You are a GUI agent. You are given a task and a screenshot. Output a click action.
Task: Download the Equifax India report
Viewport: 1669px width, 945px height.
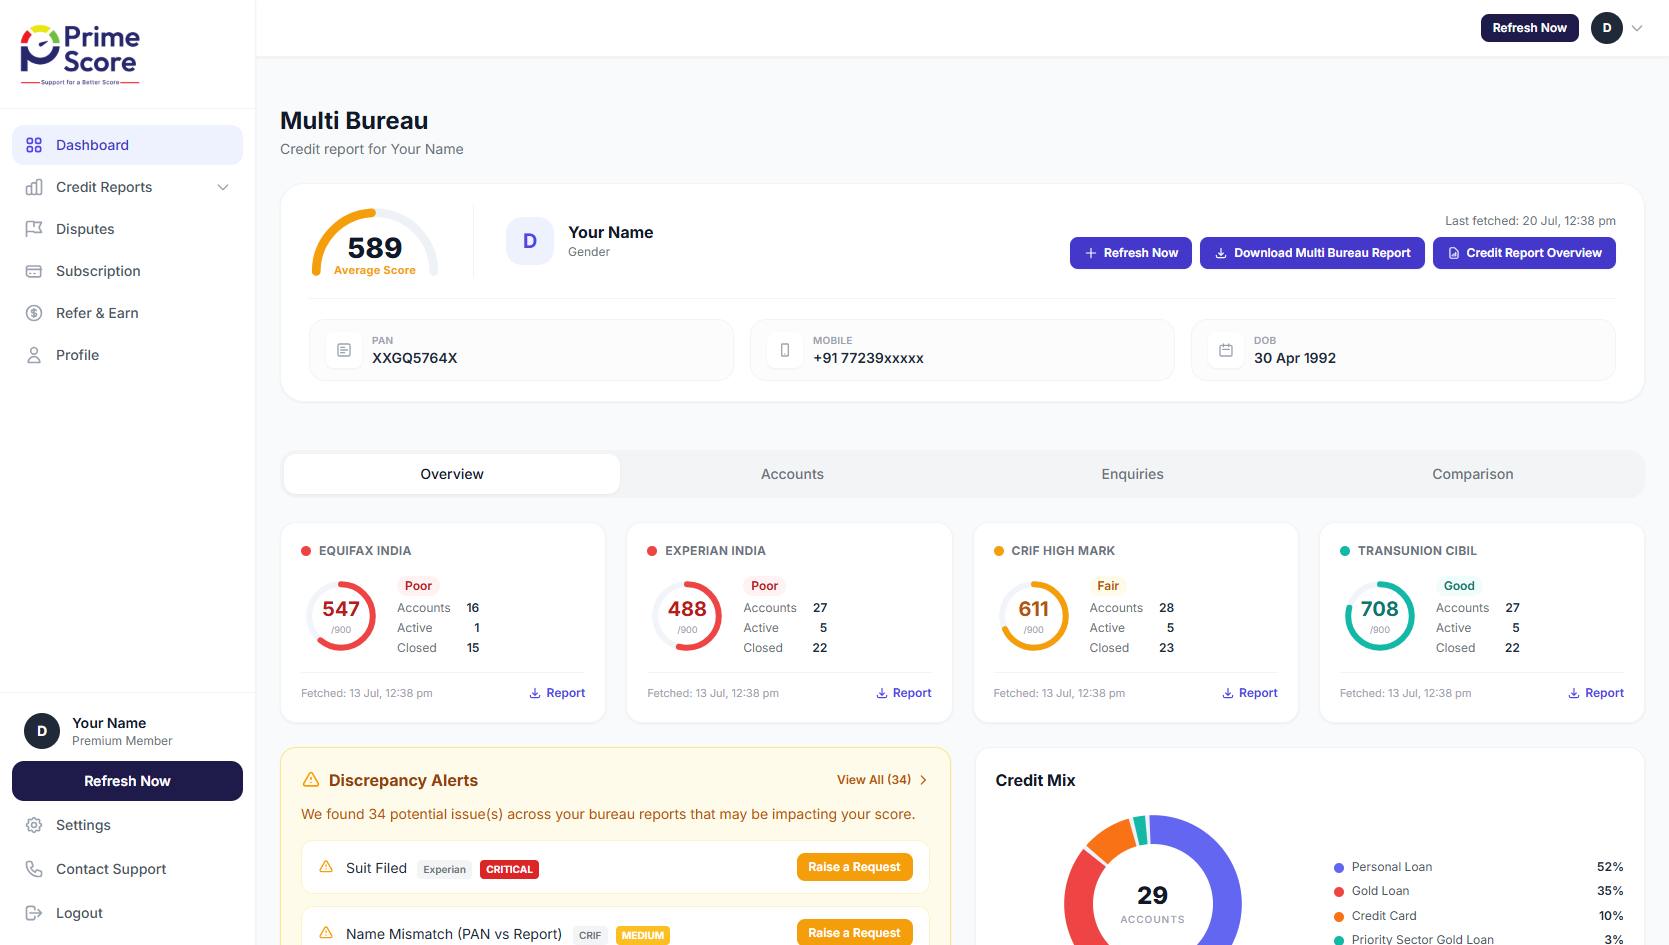pos(557,693)
